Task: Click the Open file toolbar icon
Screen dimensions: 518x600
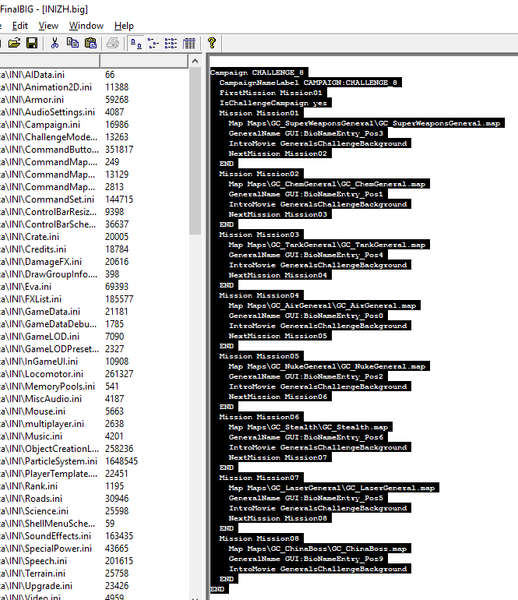Action: click(14, 43)
